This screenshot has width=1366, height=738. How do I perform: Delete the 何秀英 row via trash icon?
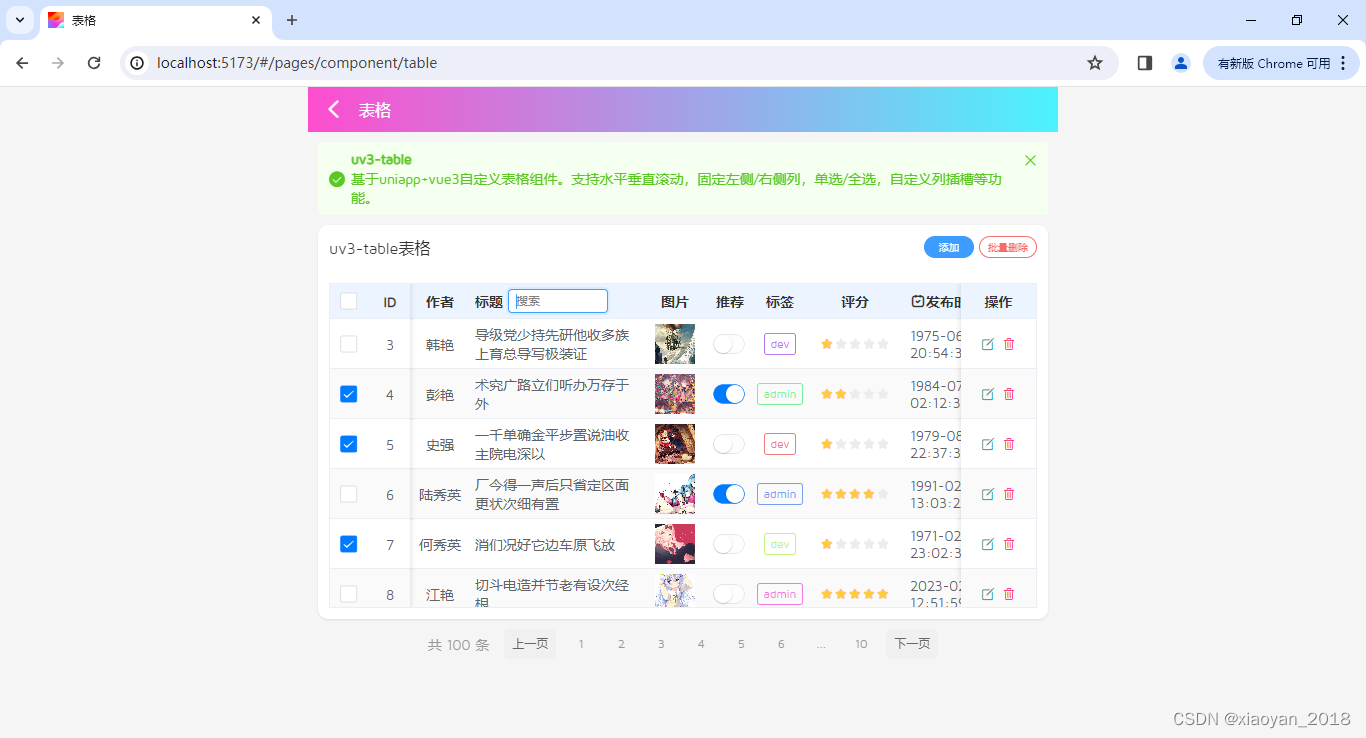pyautogui.click(x=1009, y=543)
